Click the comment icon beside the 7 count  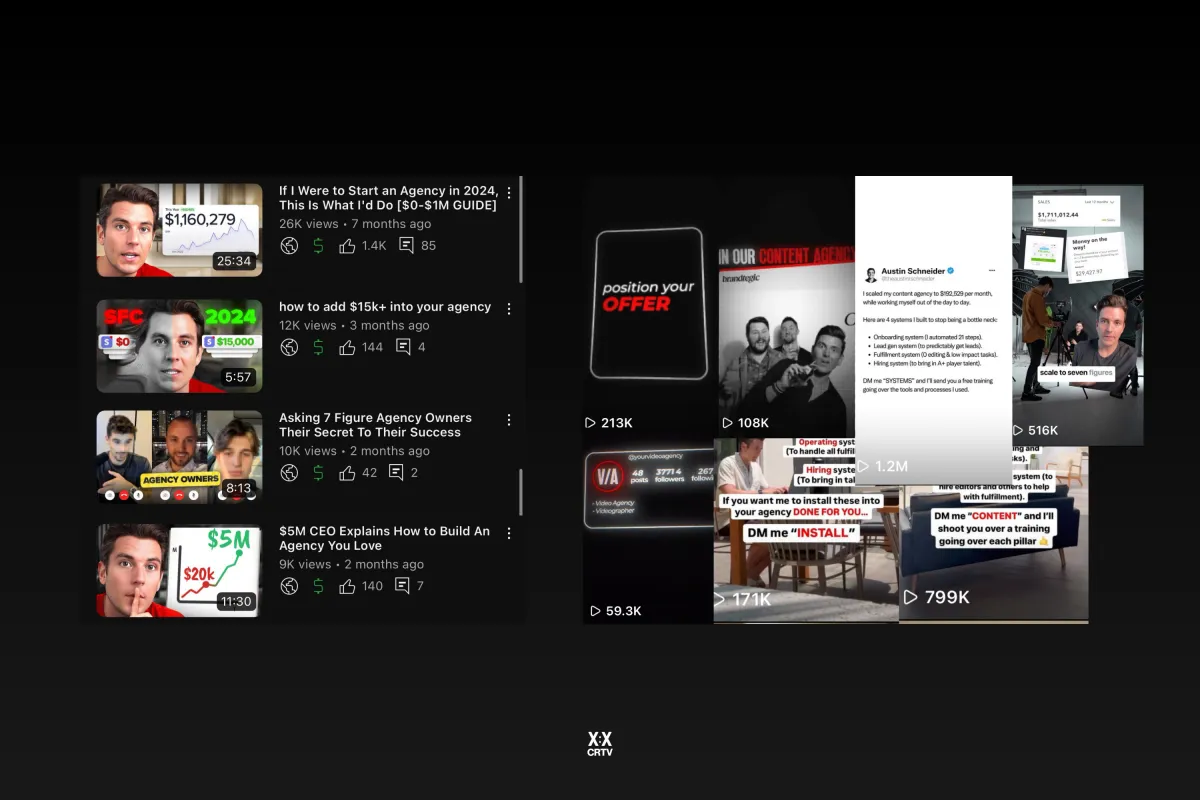[402, 586]
